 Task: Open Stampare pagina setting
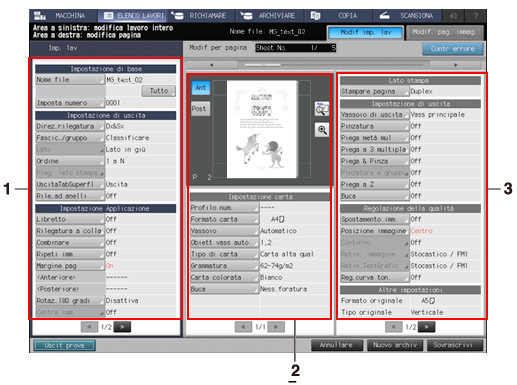pyautogui.click(x=375, y=91)
